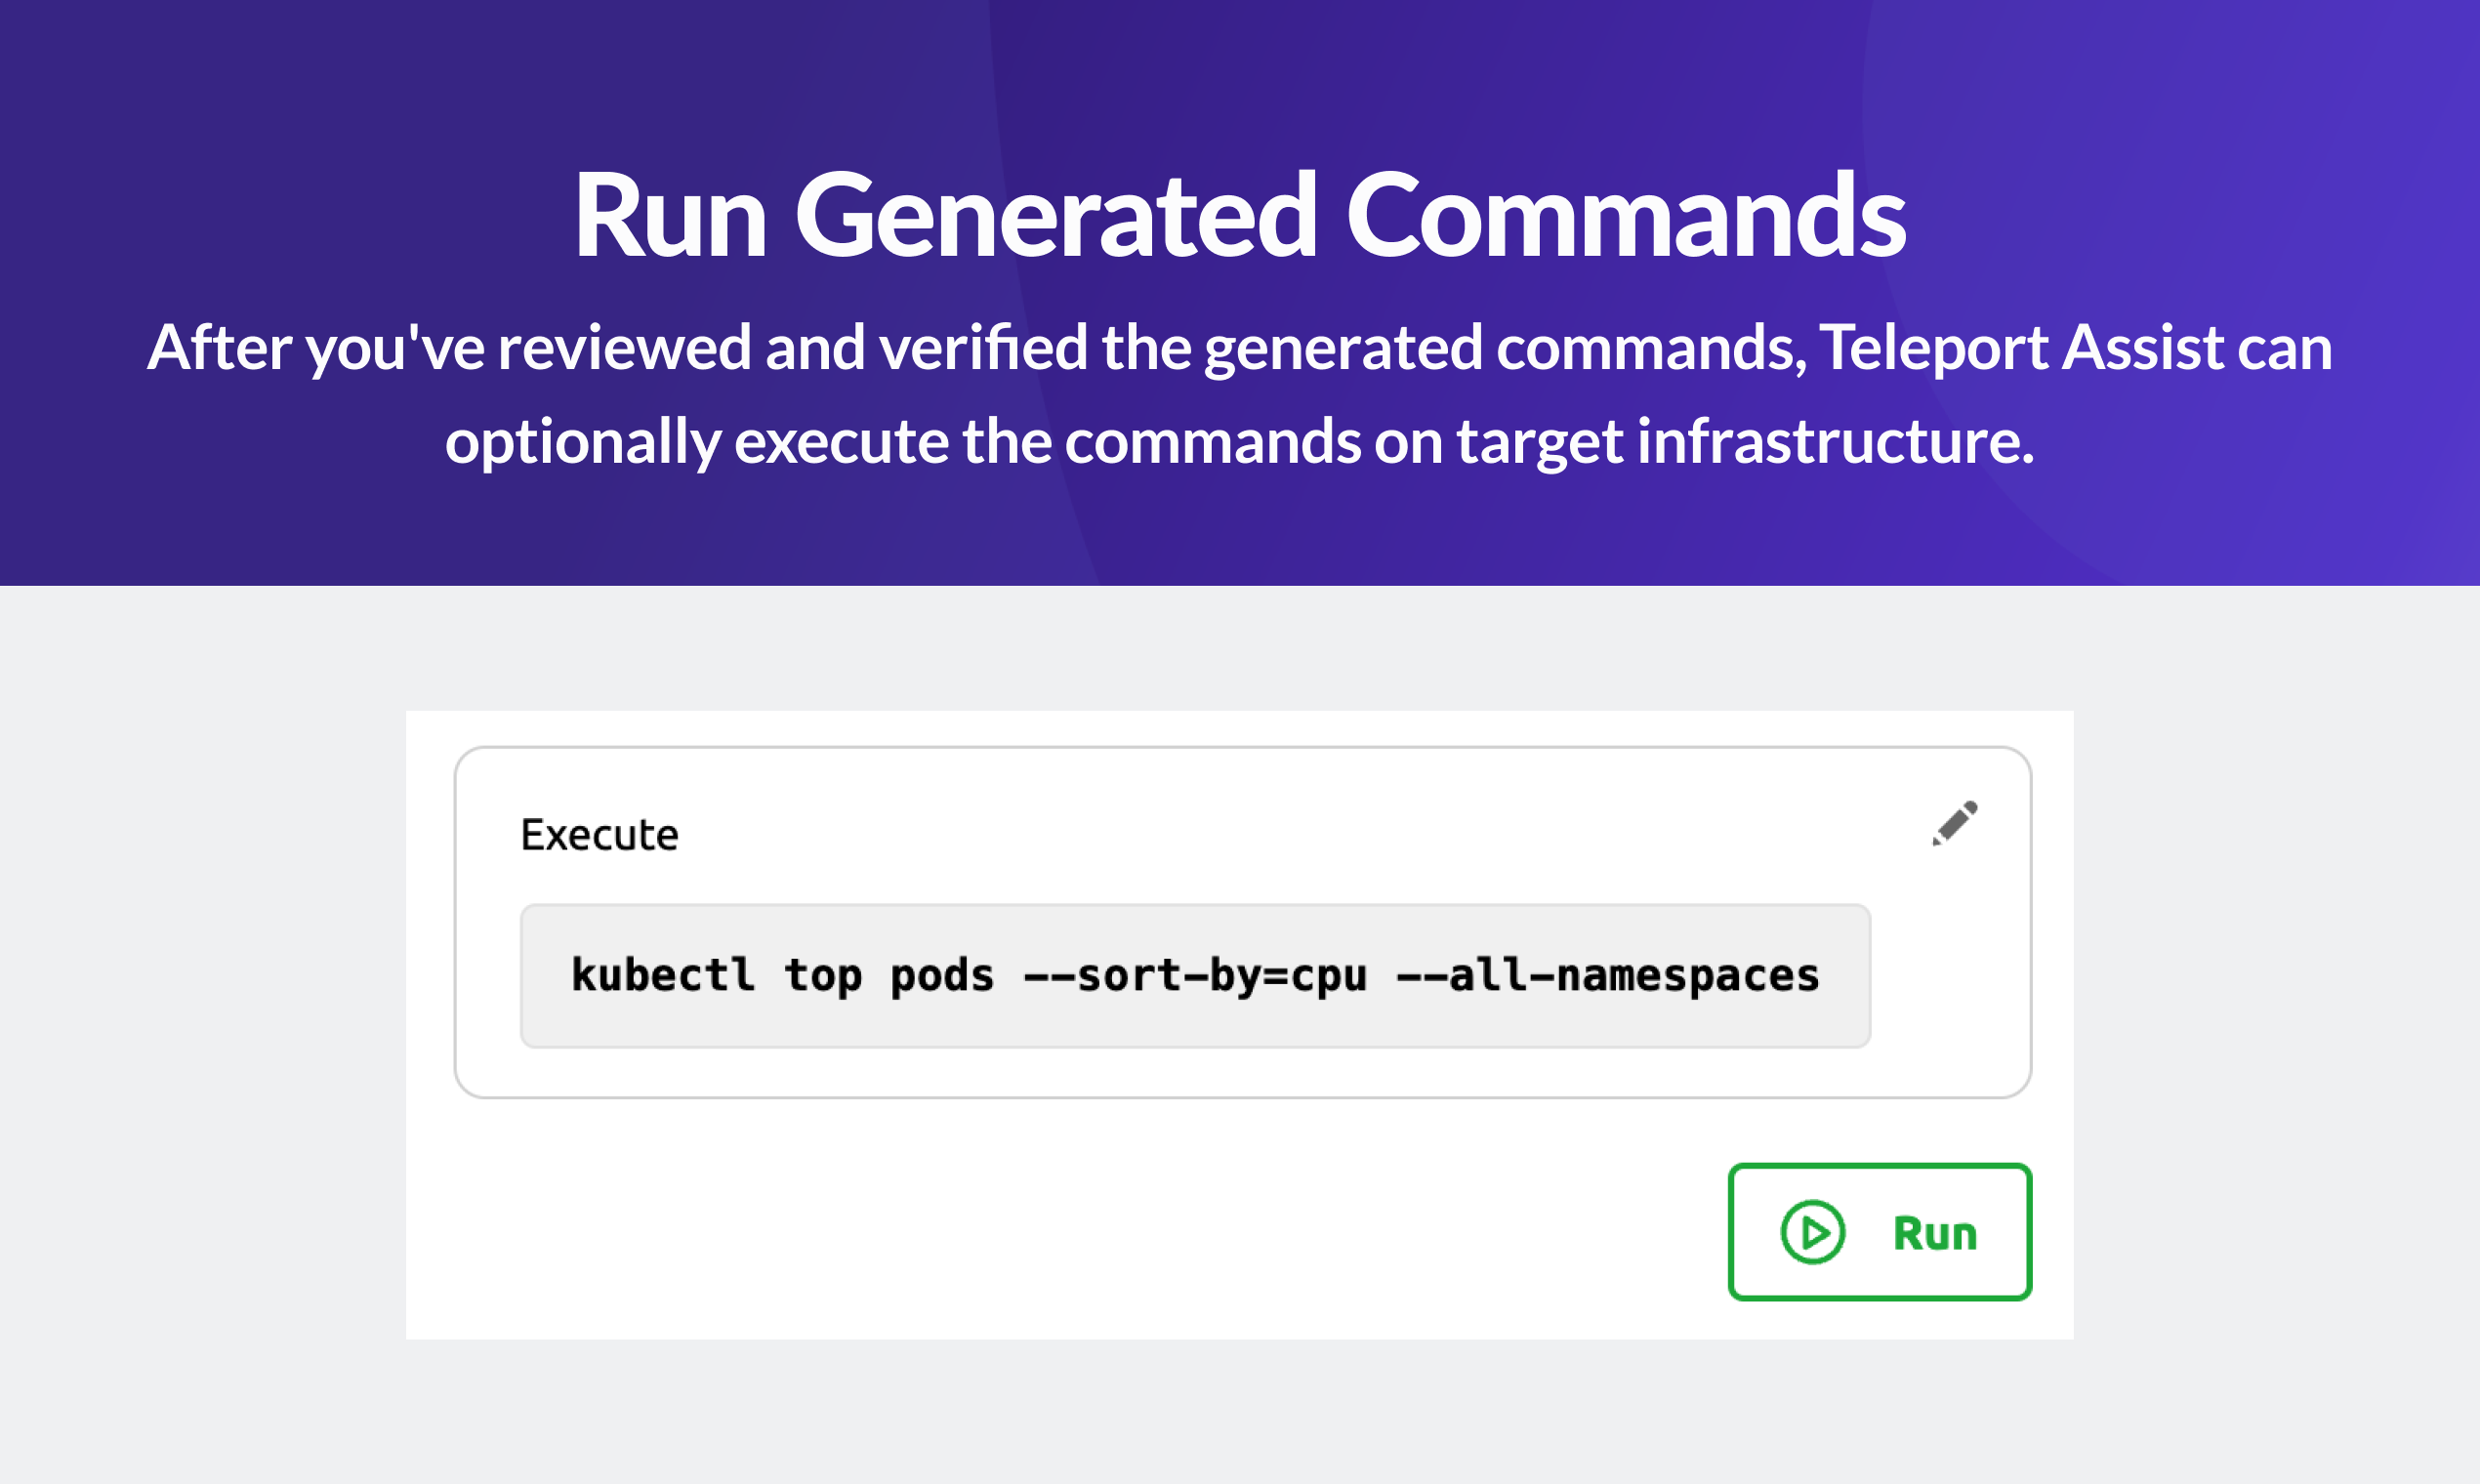2480x1484 pixels.
Task: Select the kubectl top pods command box
Action: [x=1195, y=976]
